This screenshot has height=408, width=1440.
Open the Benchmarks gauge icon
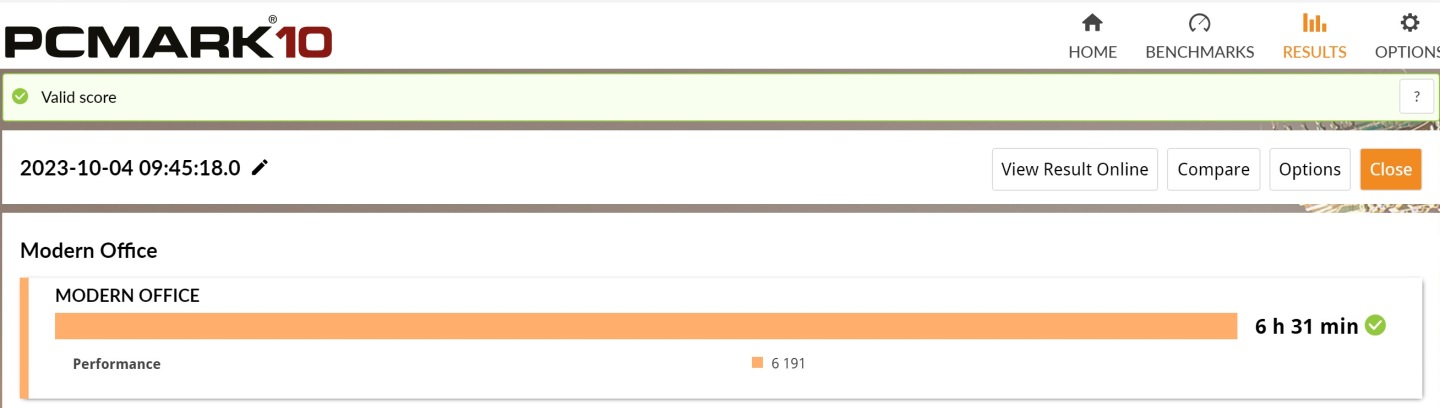coord(1199,22)
